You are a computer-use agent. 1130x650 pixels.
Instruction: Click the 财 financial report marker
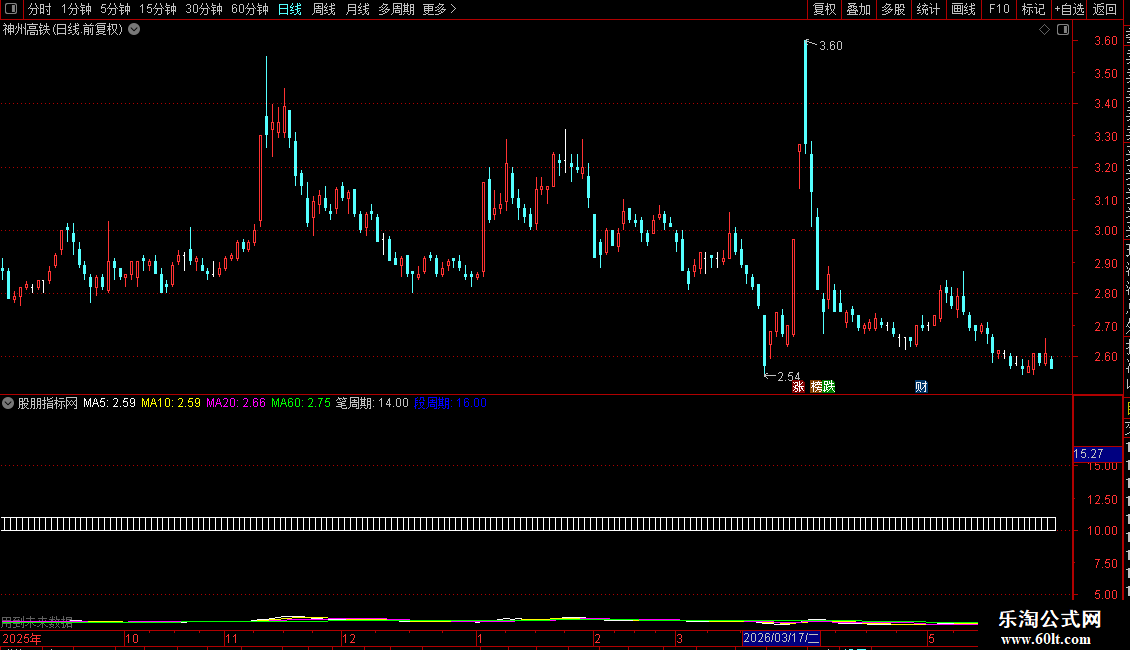(921, 386)
